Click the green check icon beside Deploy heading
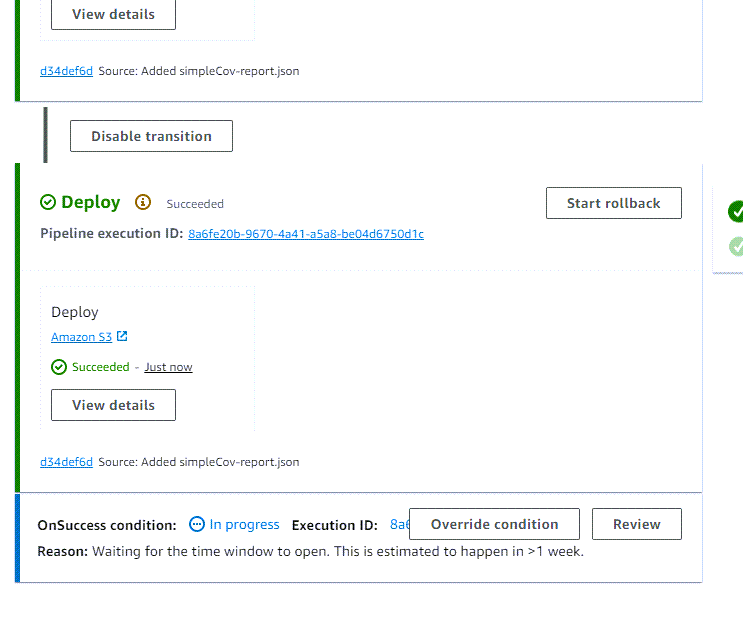Image resolution: width=743 pixels, height=620 pixels. (x=48, y=203)
